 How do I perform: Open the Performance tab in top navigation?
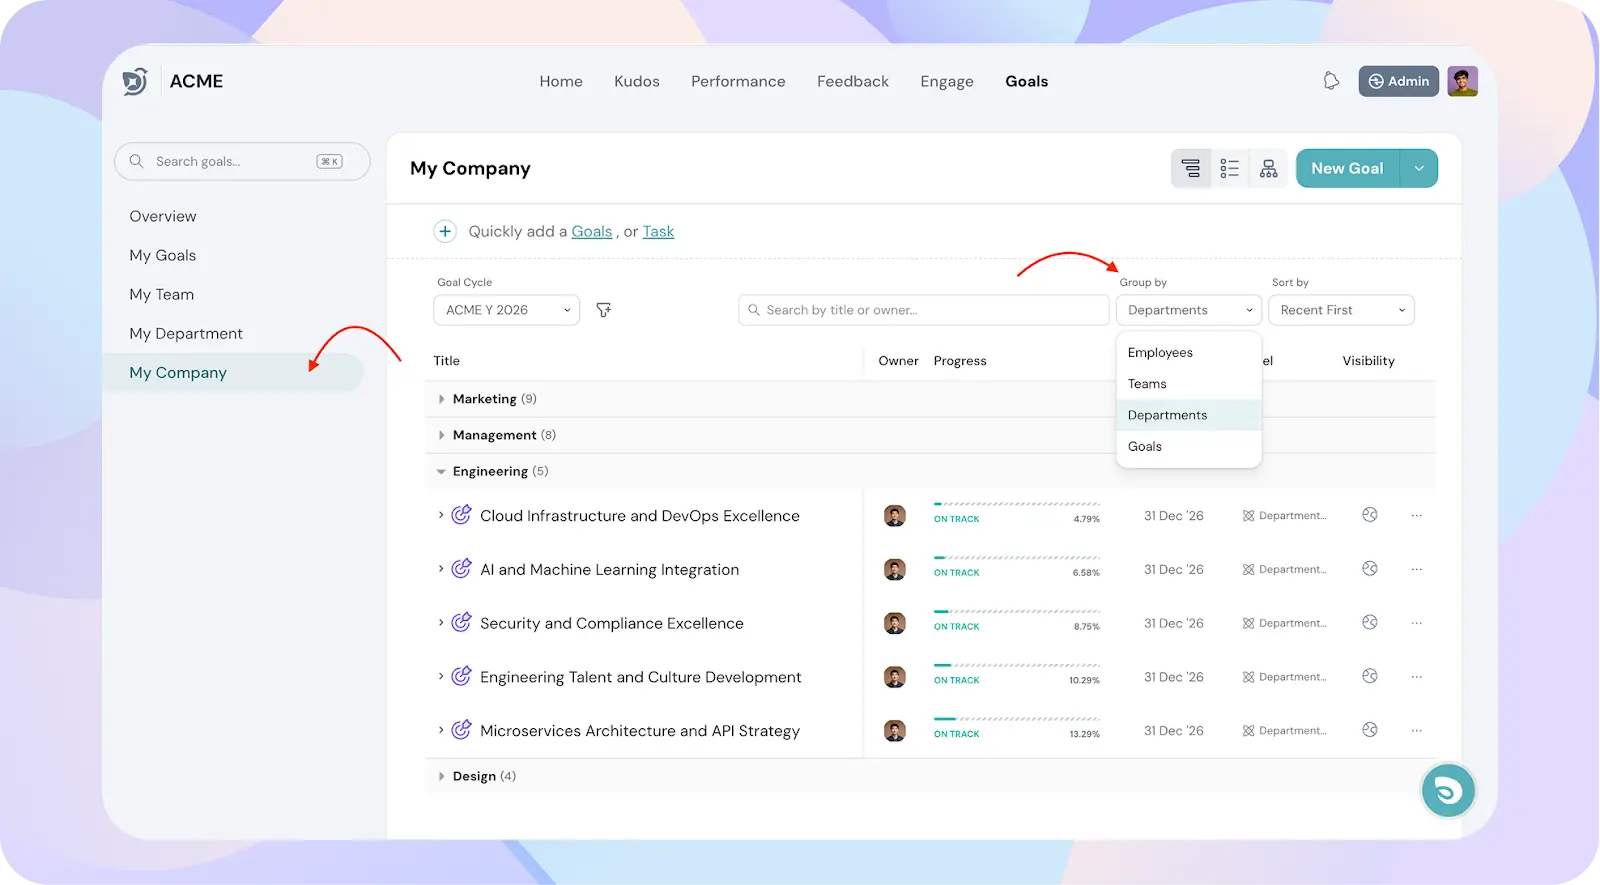tap(738, 82)
